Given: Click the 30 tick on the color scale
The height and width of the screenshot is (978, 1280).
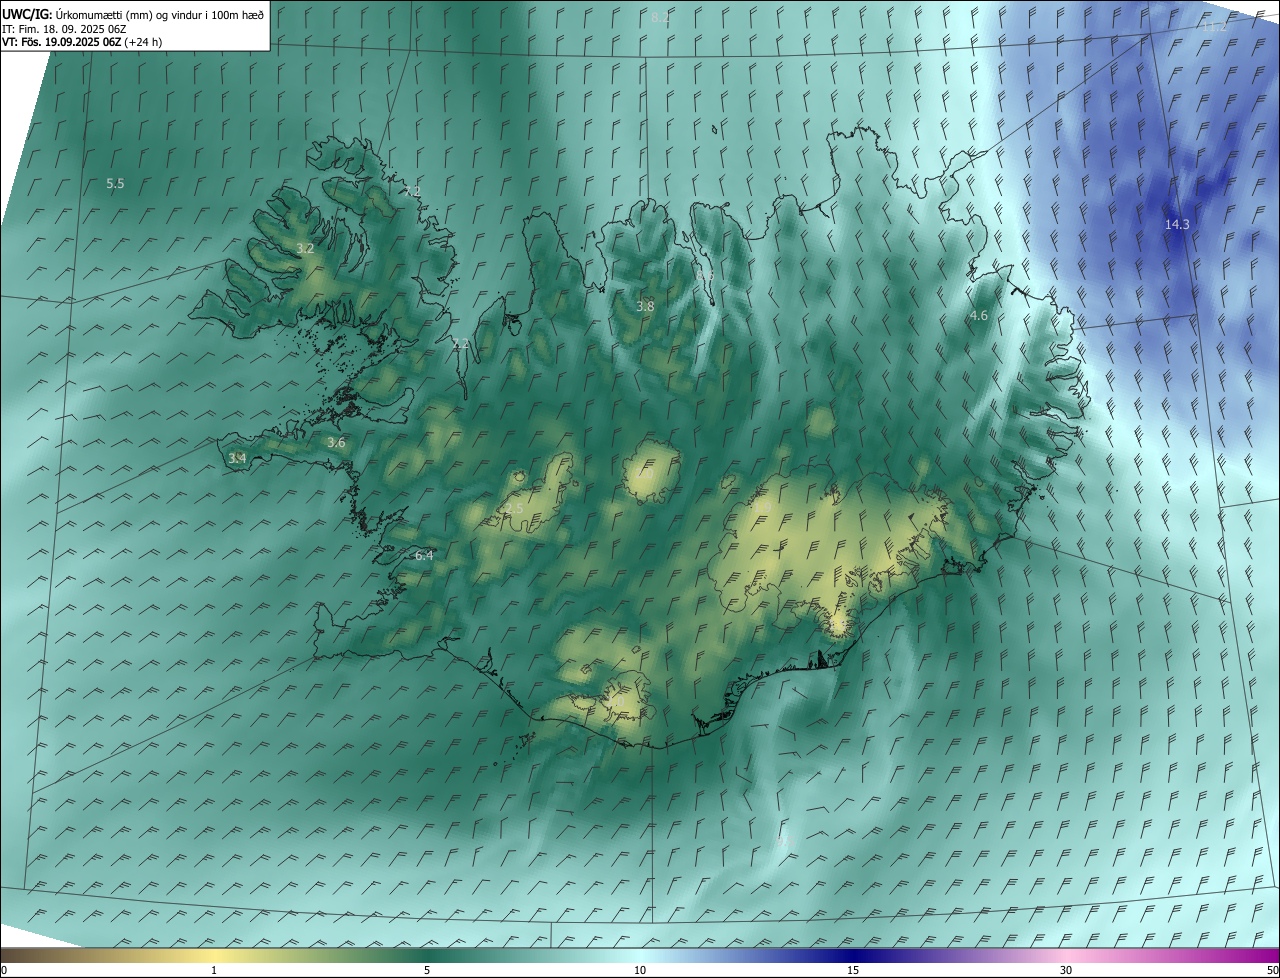Looking at the screenshot, I should point(1066,971).
